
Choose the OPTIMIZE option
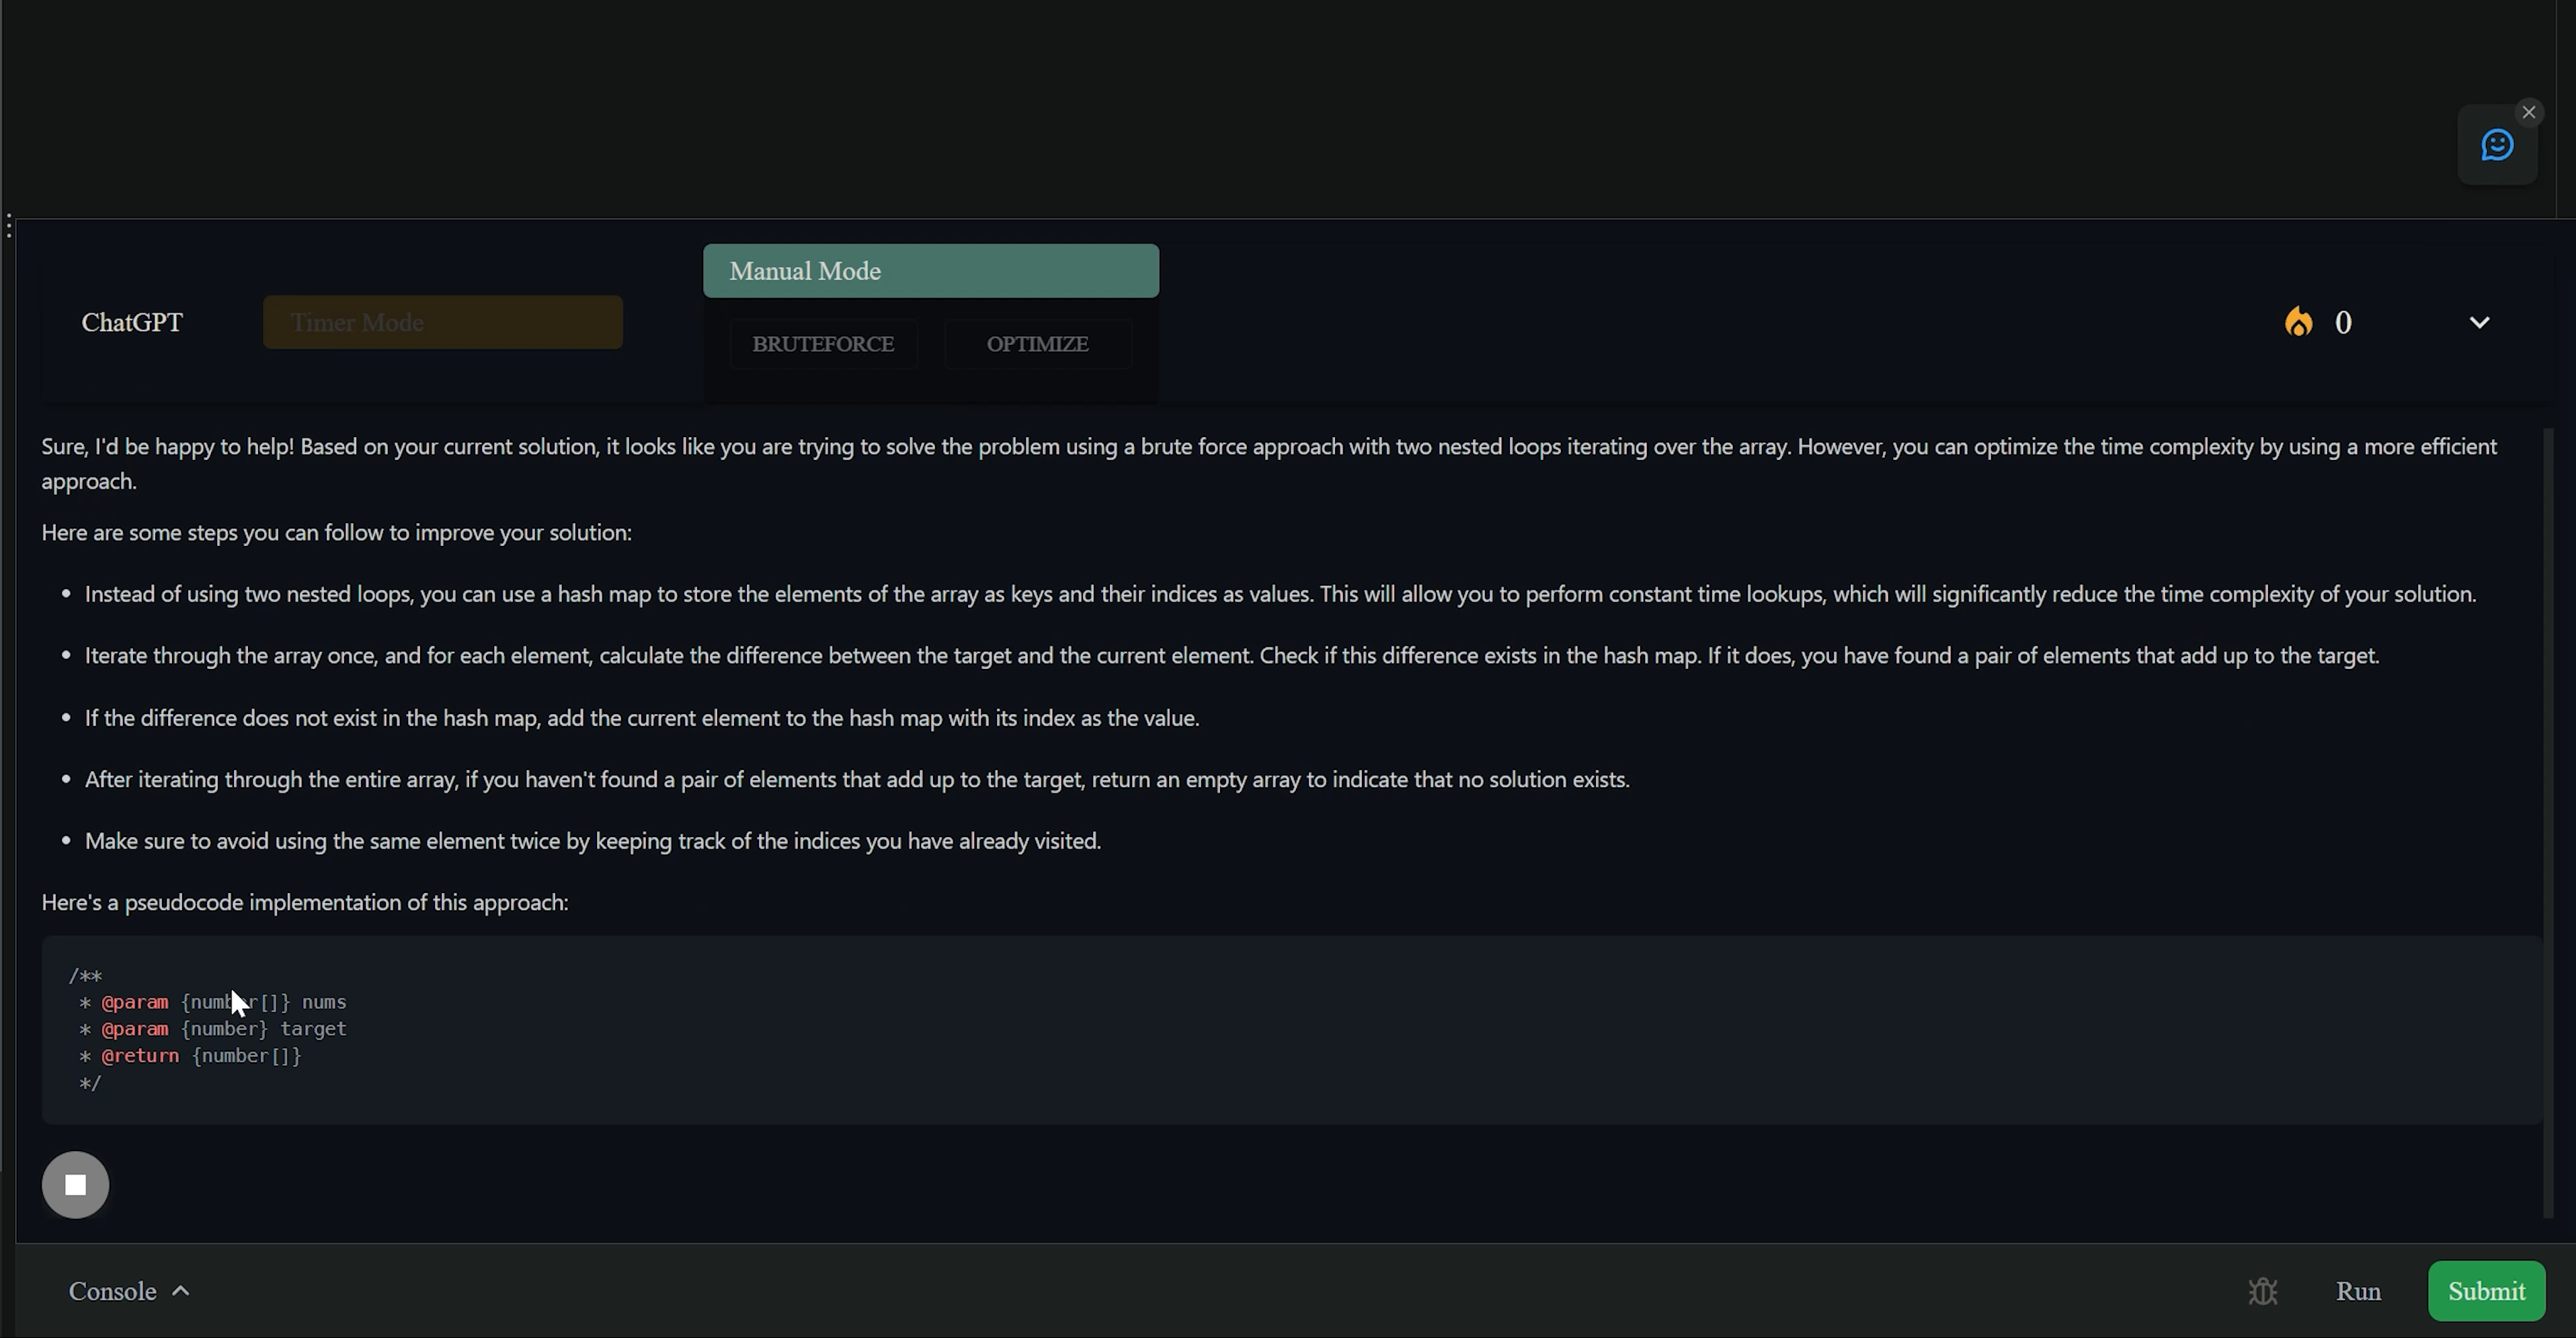point(1037,344)
